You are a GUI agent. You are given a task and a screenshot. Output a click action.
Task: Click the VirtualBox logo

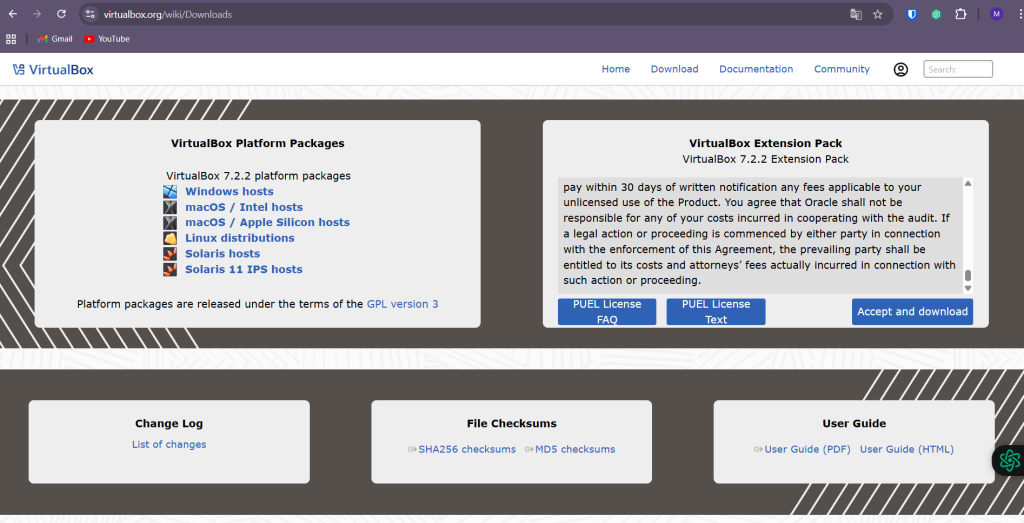pos(53,69)
